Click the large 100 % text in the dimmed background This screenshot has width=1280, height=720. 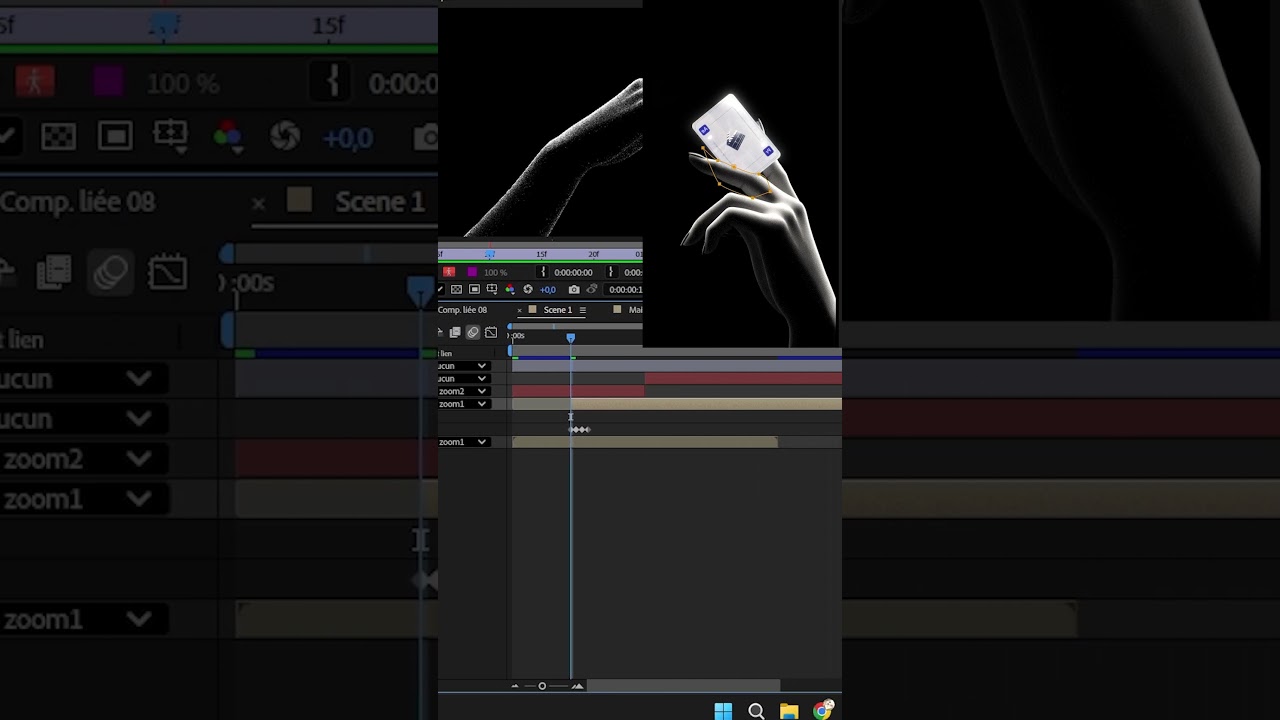[182, 84]
